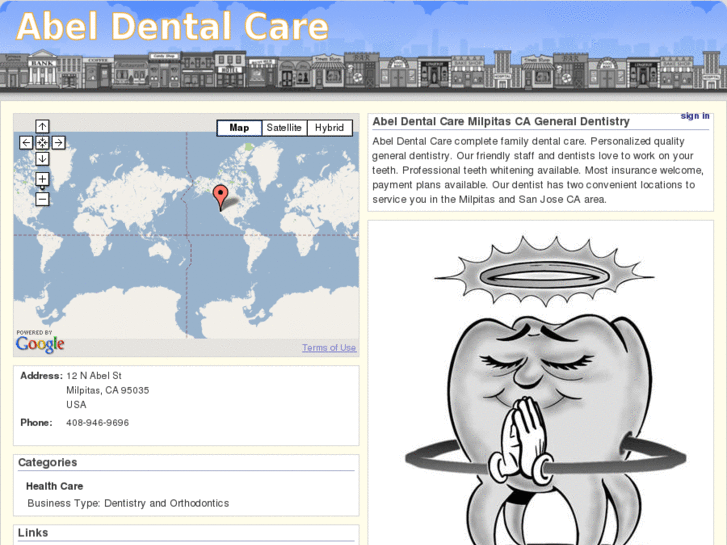Click the USA country line in address
Viewport: 727px width, 545px height.
(x=76, y=404)
